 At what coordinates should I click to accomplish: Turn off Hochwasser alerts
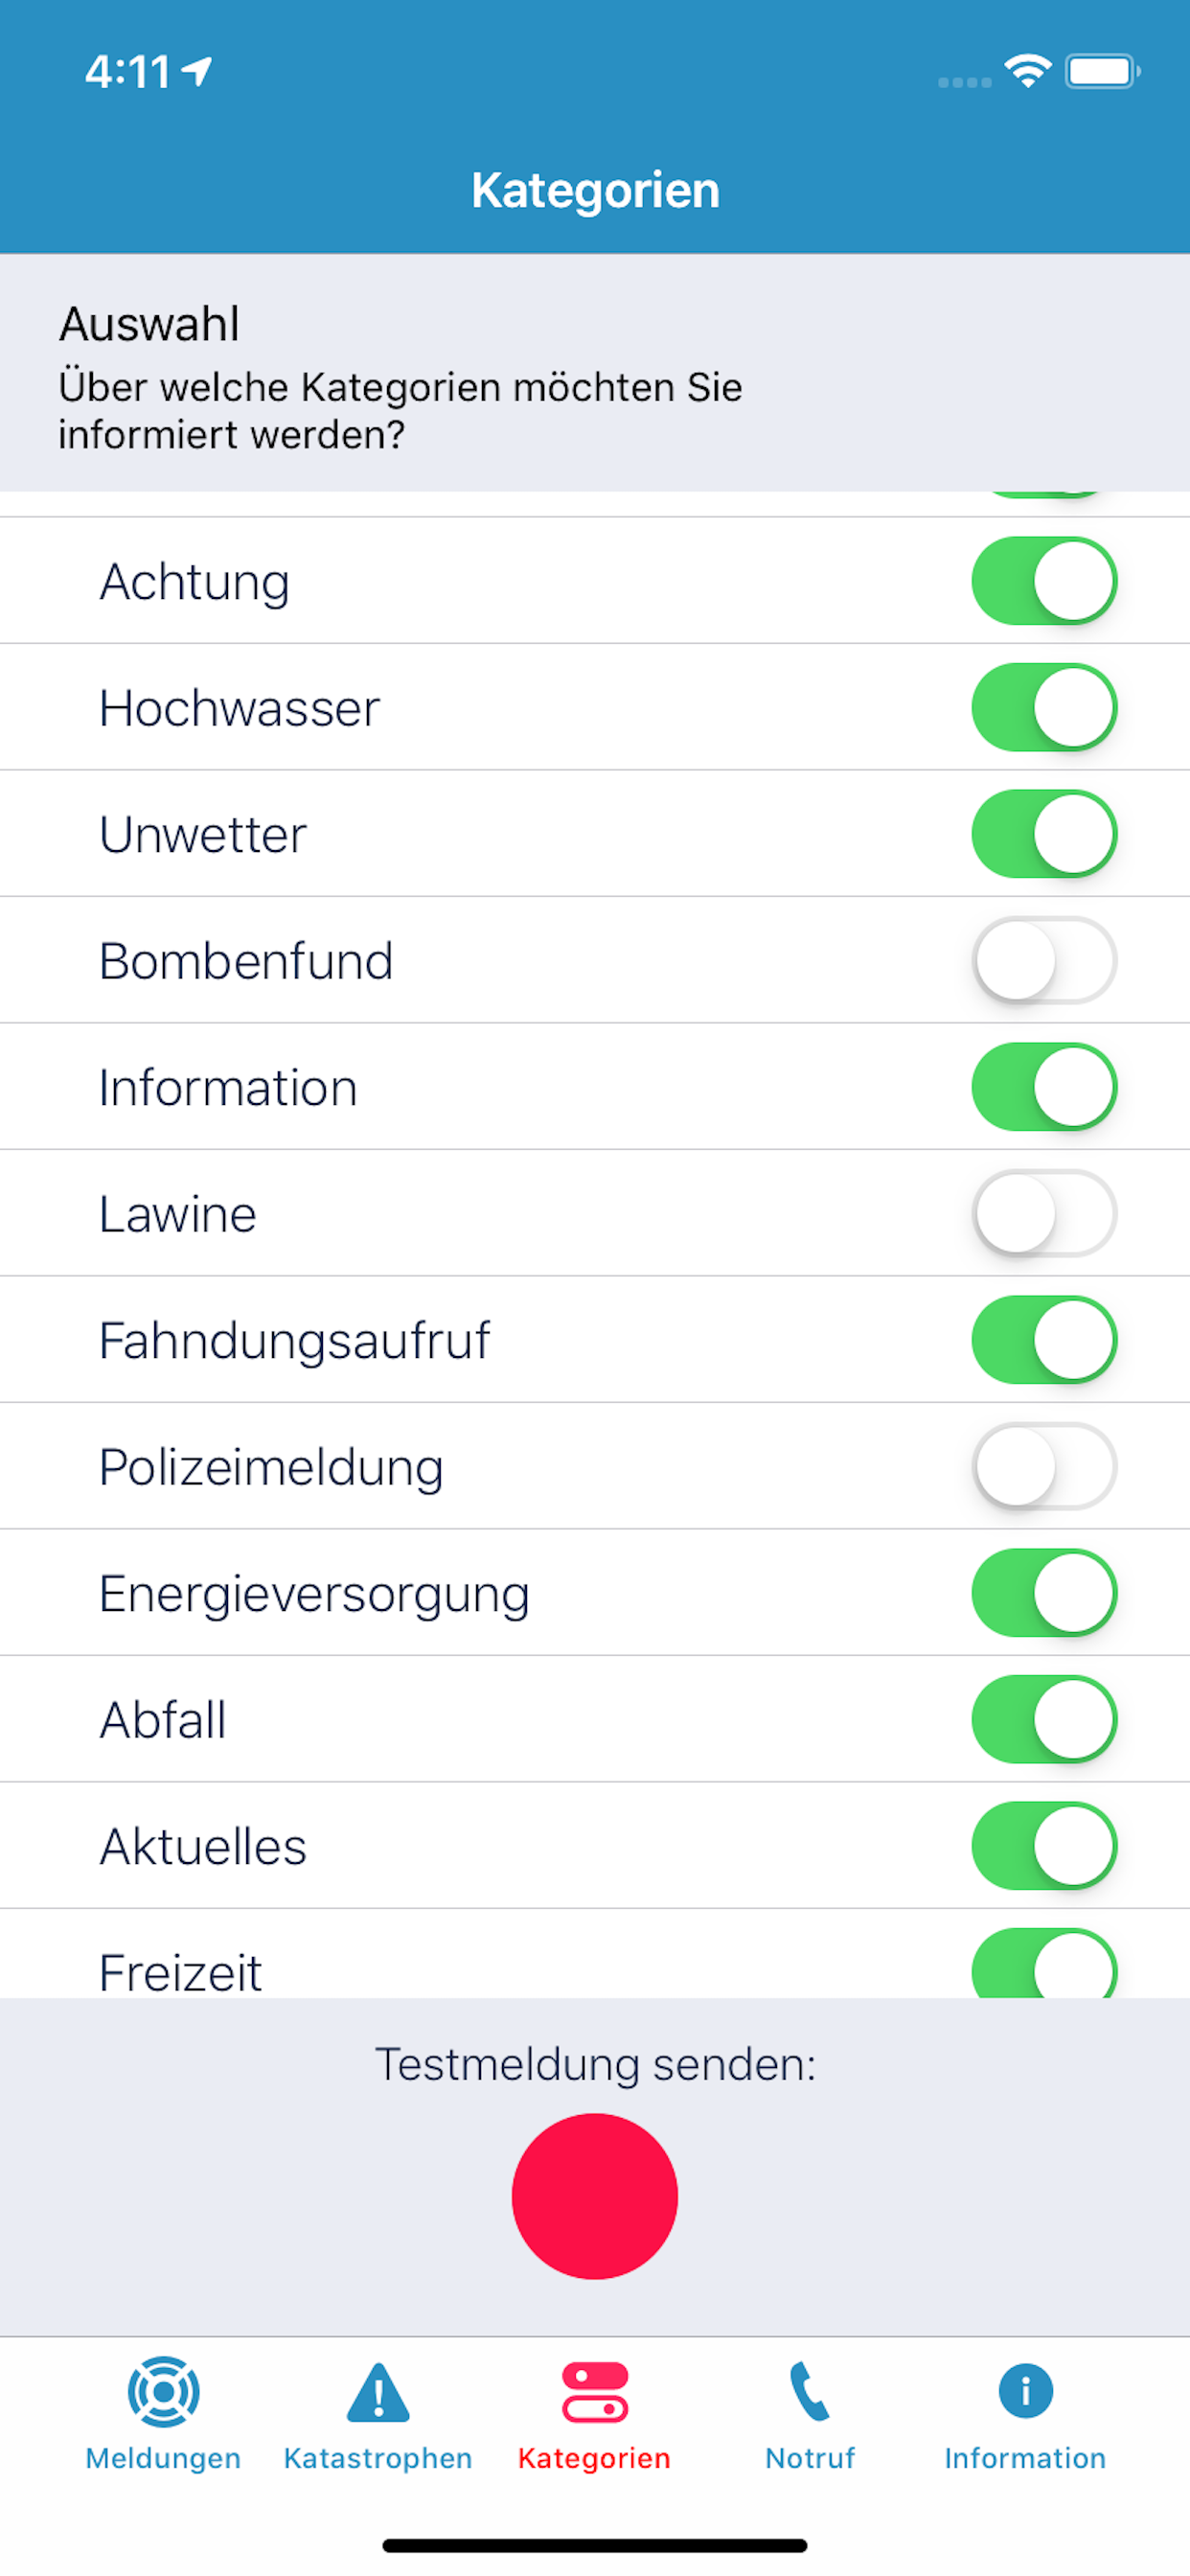click(x=1044, y=707)
